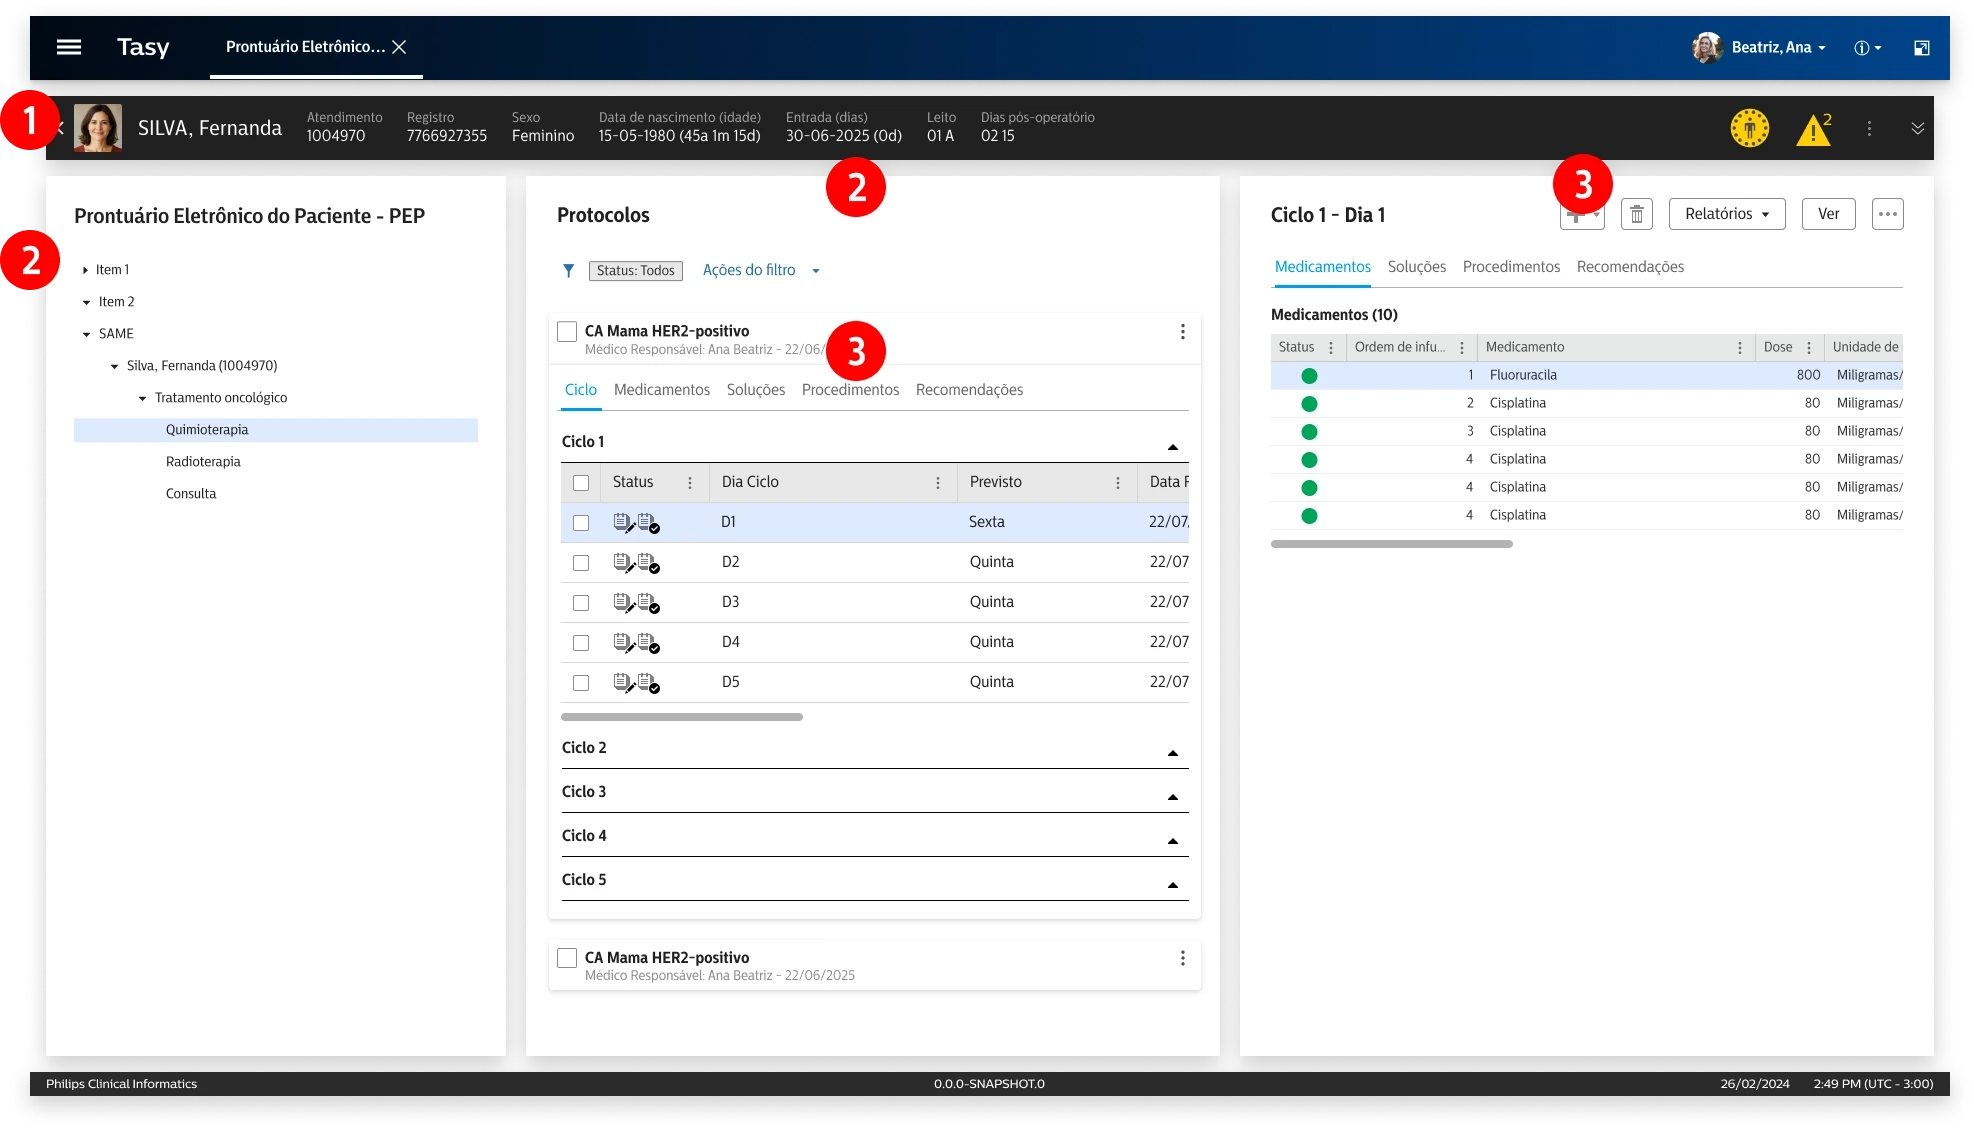The image size is (1974, 1128).
Task: Open the Medicamento column options menu
Action: (x=1740, y=348)
